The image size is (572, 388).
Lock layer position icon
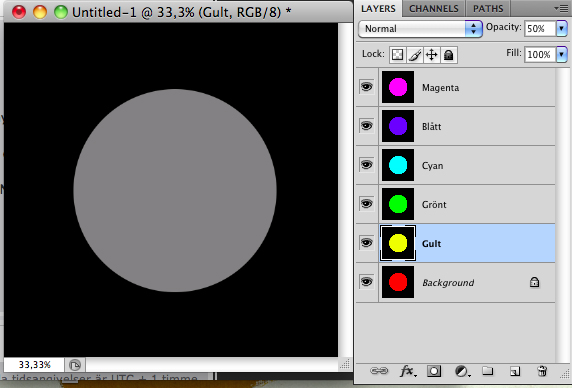pos(432,55)
